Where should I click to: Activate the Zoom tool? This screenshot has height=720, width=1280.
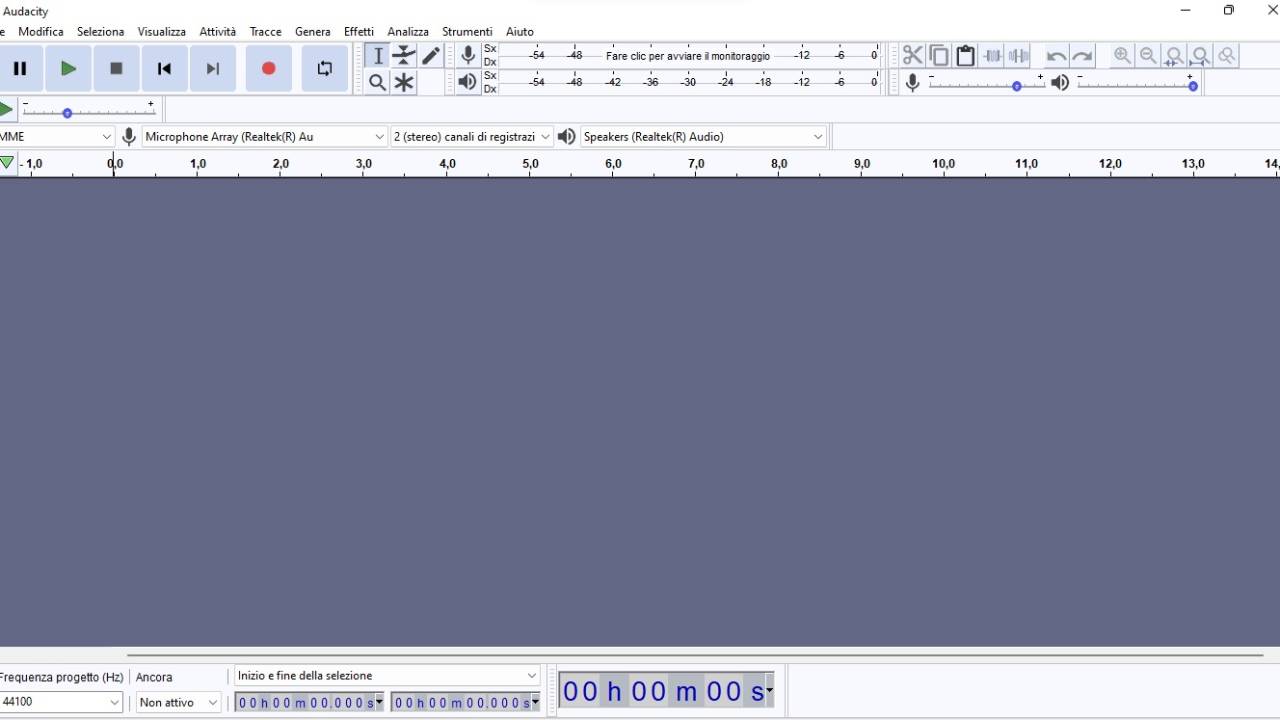pyautogui.click(x=377, y=83)
